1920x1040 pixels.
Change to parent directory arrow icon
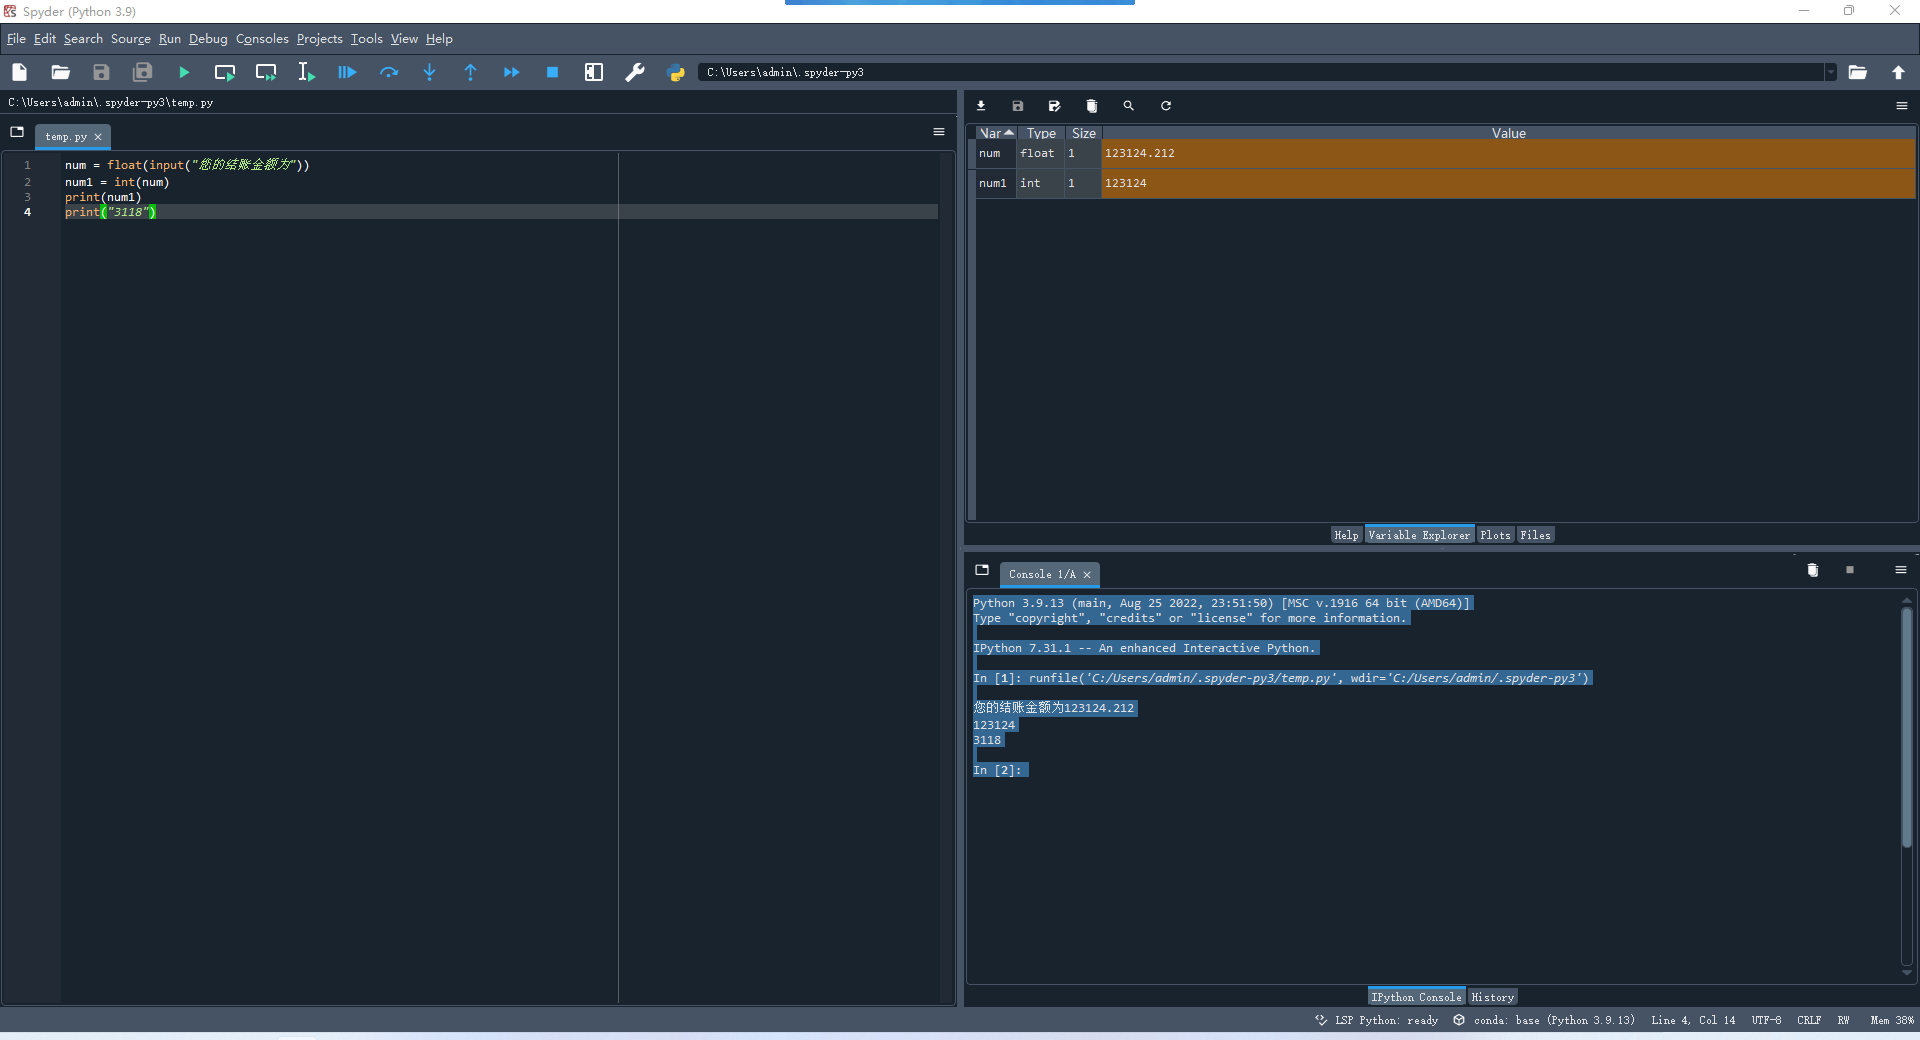pos(1898,72)
